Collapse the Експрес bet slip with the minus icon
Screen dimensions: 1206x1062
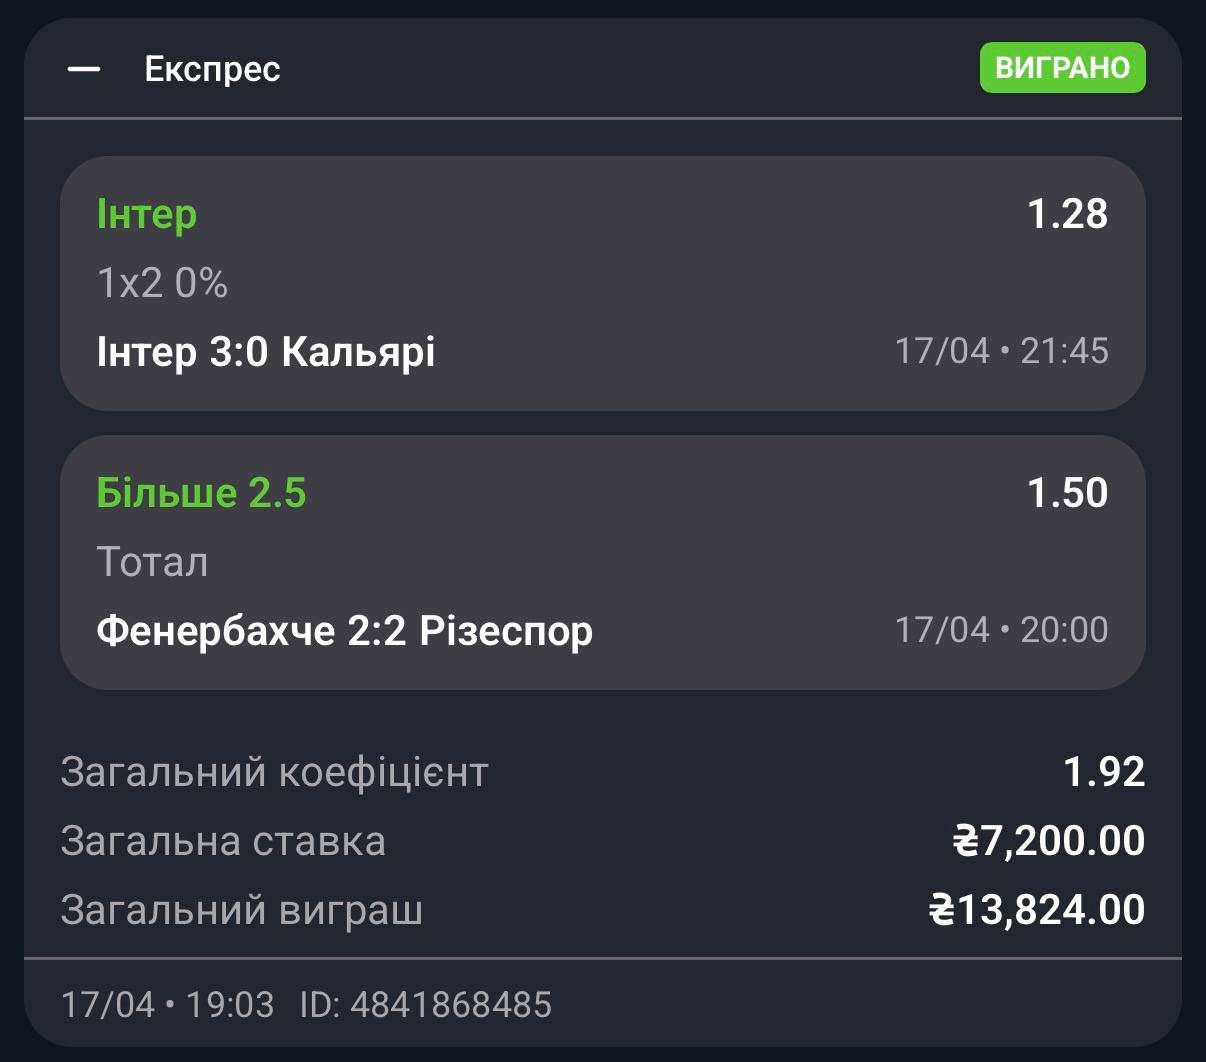[84, 69]
